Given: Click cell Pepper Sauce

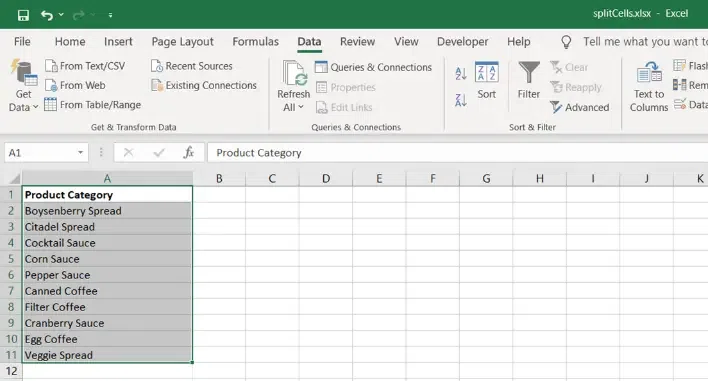Looking at the screenshot, I should pyautogui.click(x=107, y=275).
